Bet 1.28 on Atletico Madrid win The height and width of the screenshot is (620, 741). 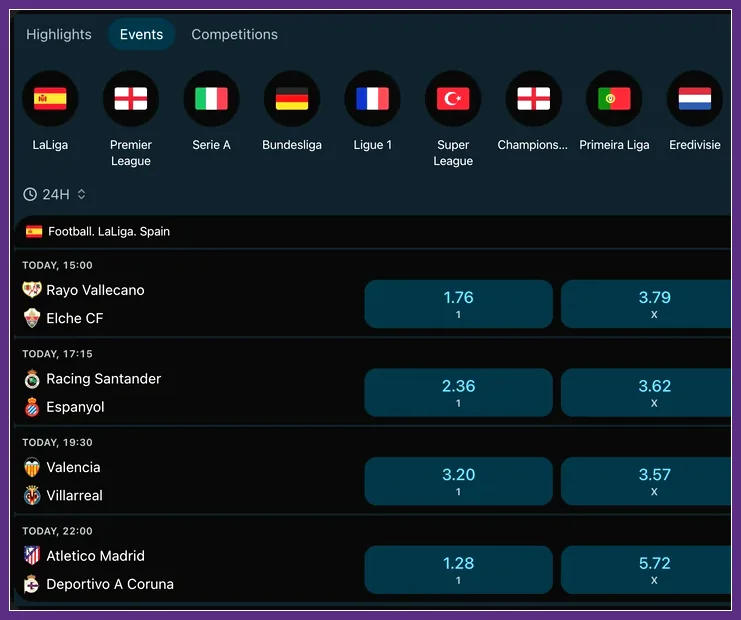pyautogui.click(x=458, y=569)
